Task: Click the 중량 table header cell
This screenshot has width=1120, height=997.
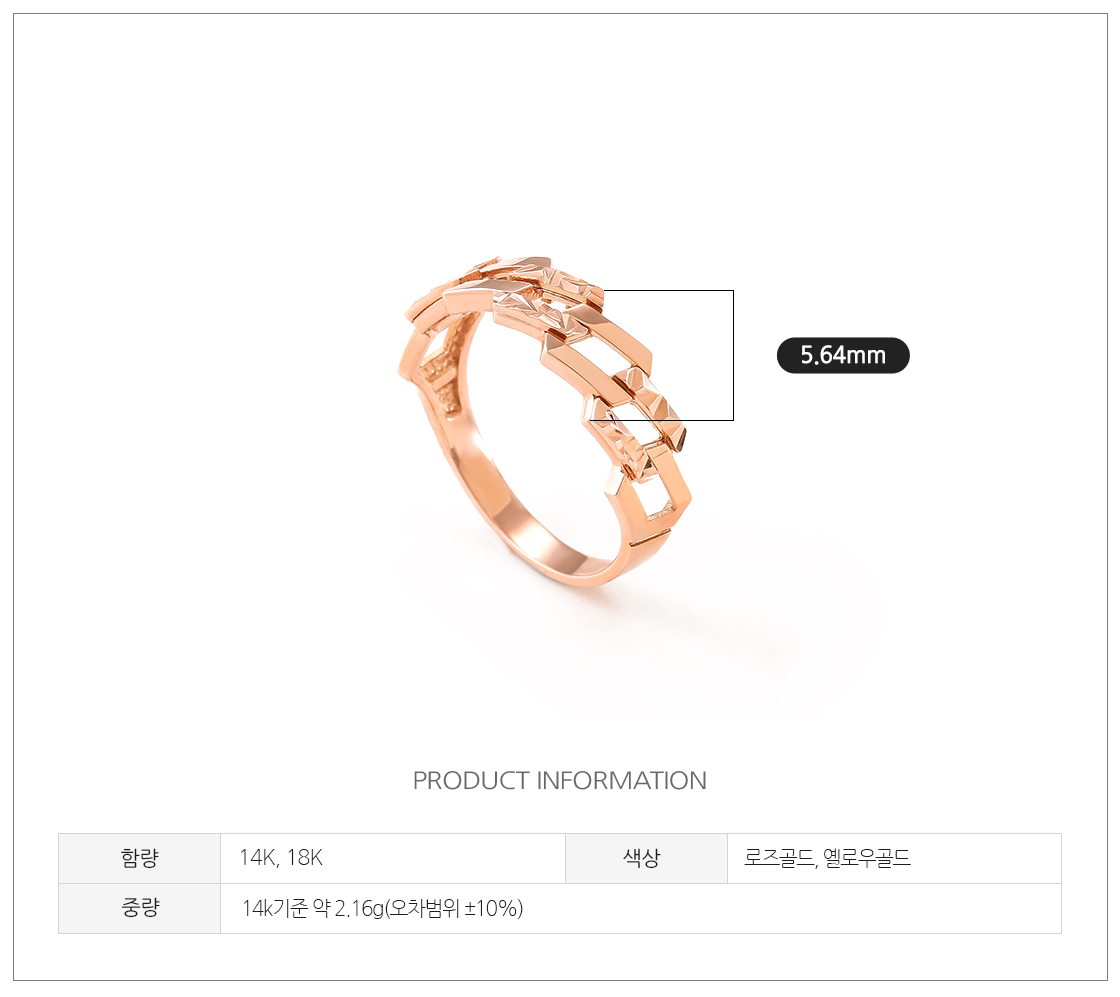Action: [139, 908]
